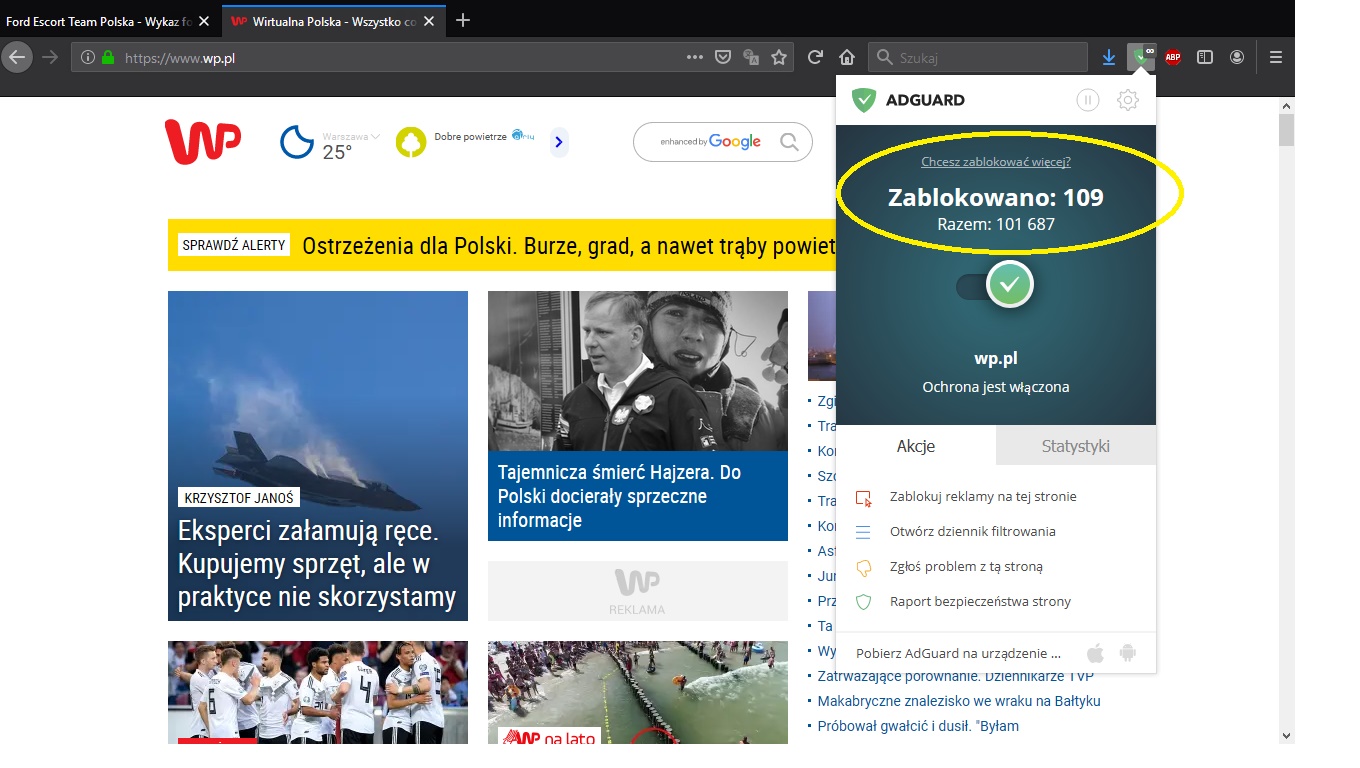Open AdGuard settings gear
1360x768 pixels.
(x=1128, y=100)
